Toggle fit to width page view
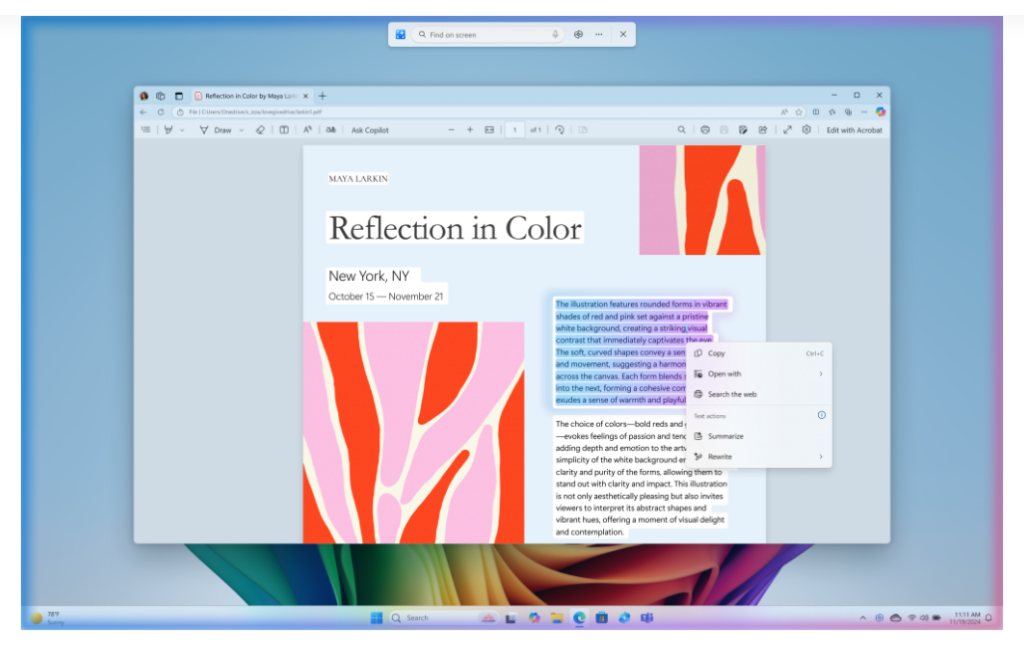 click(x=489, y=130)
